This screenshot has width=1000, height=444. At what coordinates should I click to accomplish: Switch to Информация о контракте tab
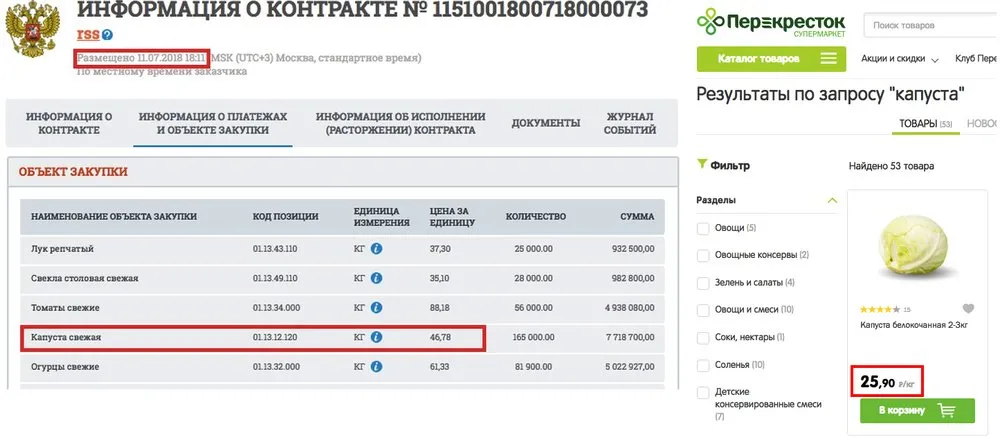[x=69, y=124]
